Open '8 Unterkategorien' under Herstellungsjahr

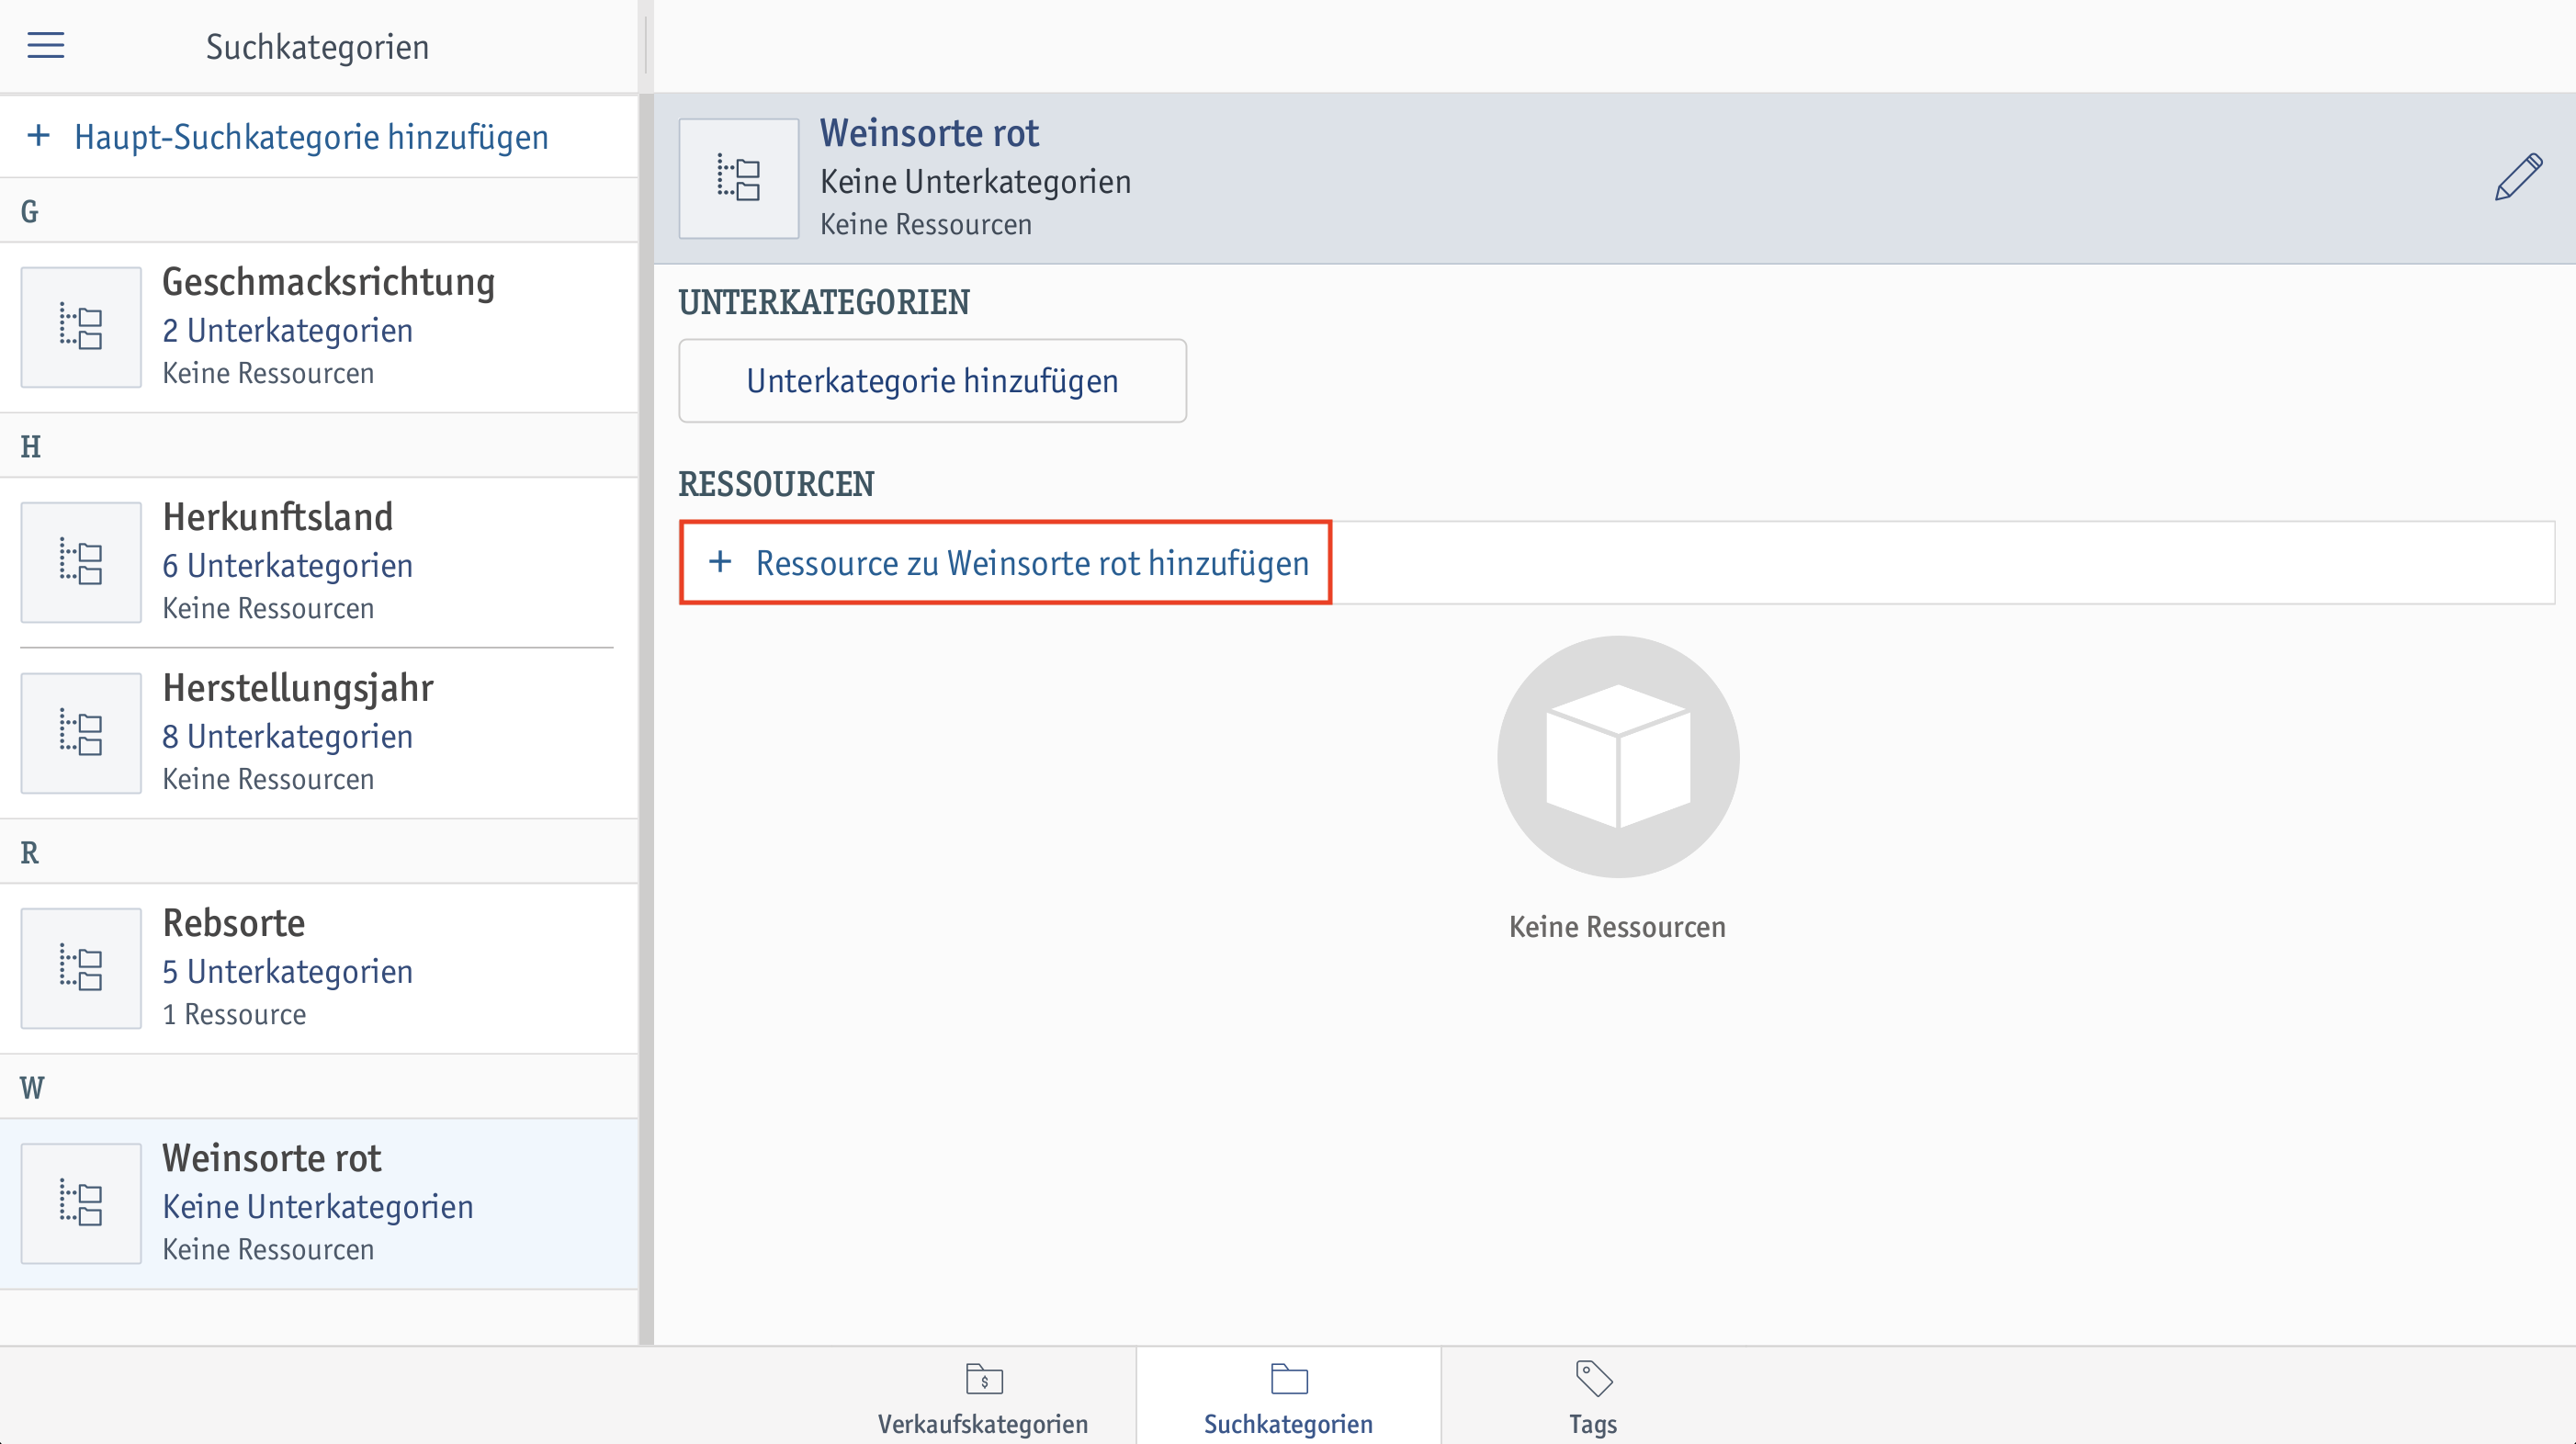point(288,737)
